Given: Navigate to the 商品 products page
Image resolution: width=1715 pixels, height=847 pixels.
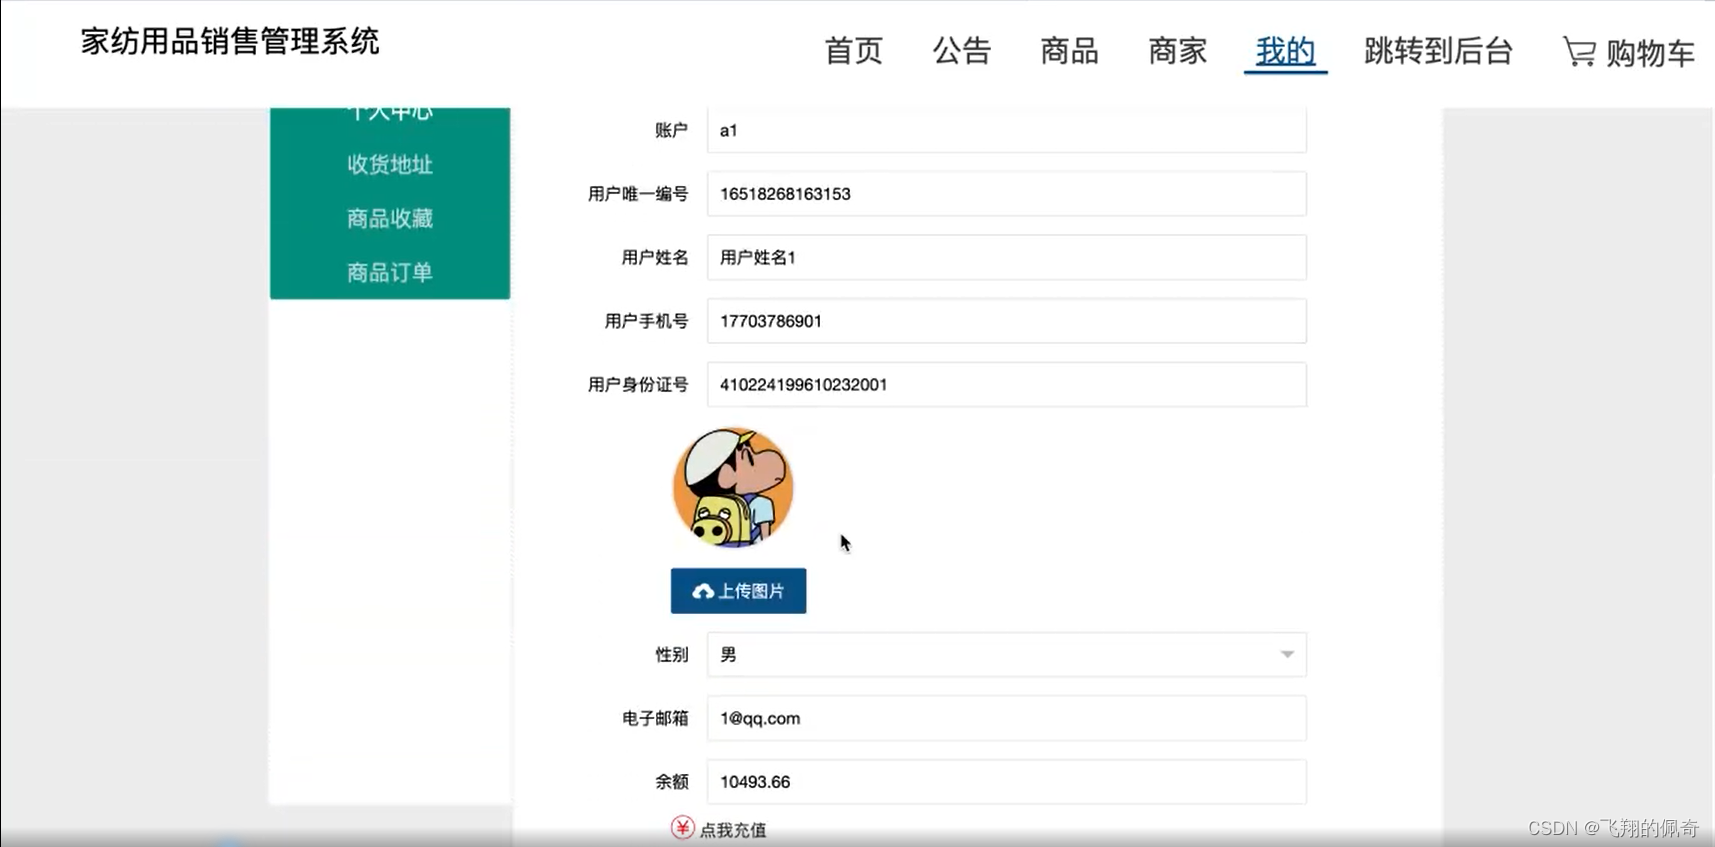Looking at the screenshot, I should (x=1069, y=51).
